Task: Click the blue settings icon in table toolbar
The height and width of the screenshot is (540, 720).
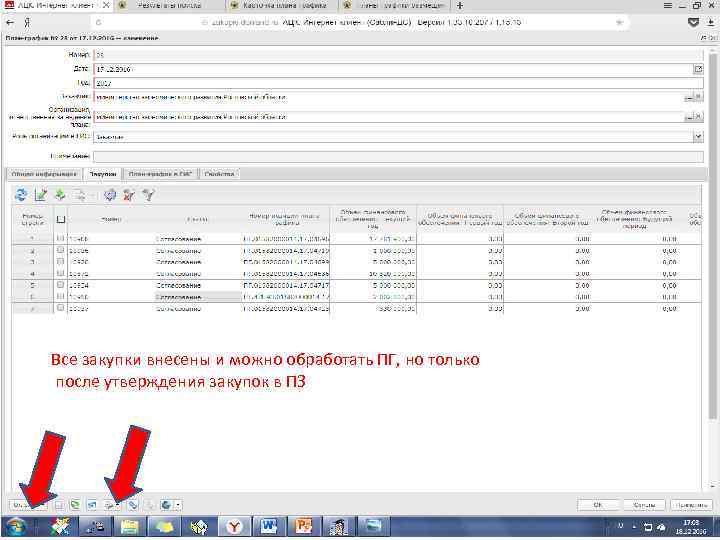Action: coord(110,195)
